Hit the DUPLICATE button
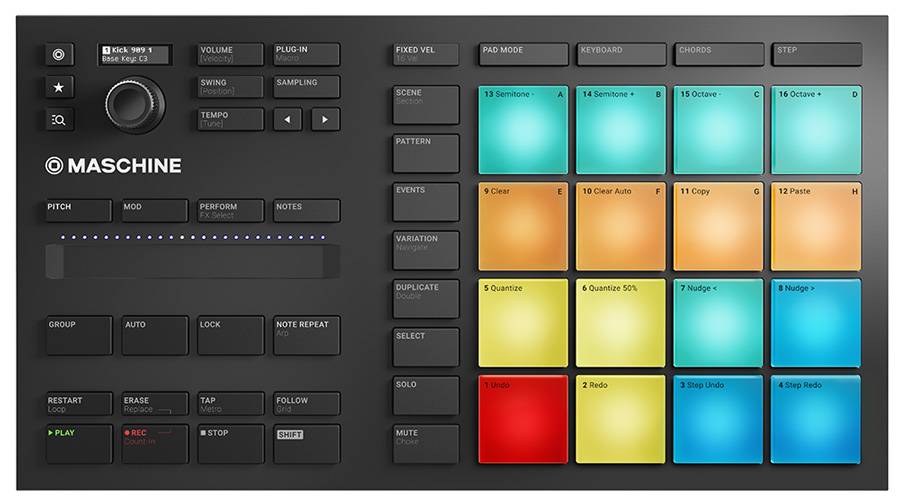Screen dimensions: 900x502 [x=426, y=299]
